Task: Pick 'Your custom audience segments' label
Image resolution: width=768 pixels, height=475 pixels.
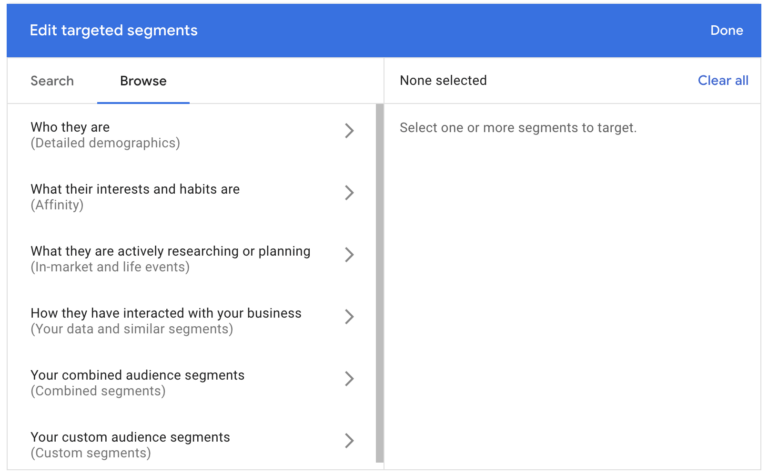Action: click(x=130, y=437)
